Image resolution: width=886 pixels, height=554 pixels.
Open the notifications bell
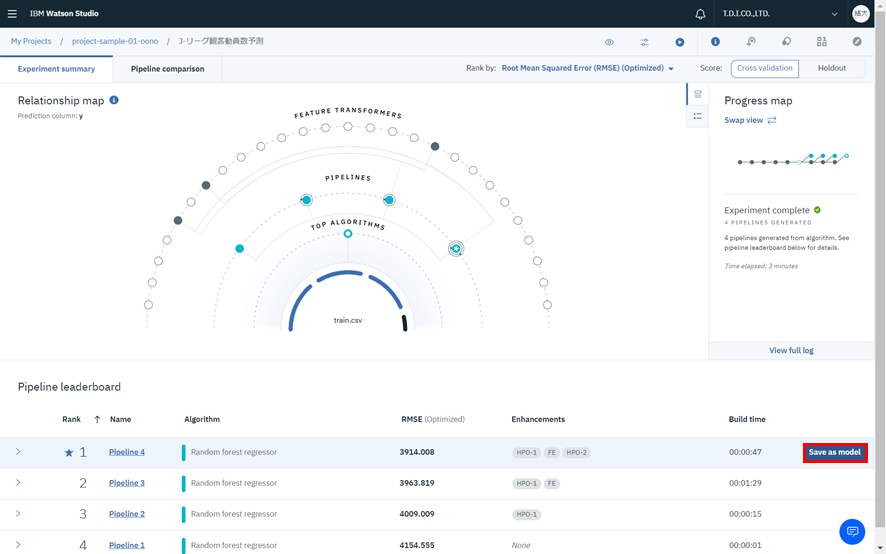pos(700,14)
